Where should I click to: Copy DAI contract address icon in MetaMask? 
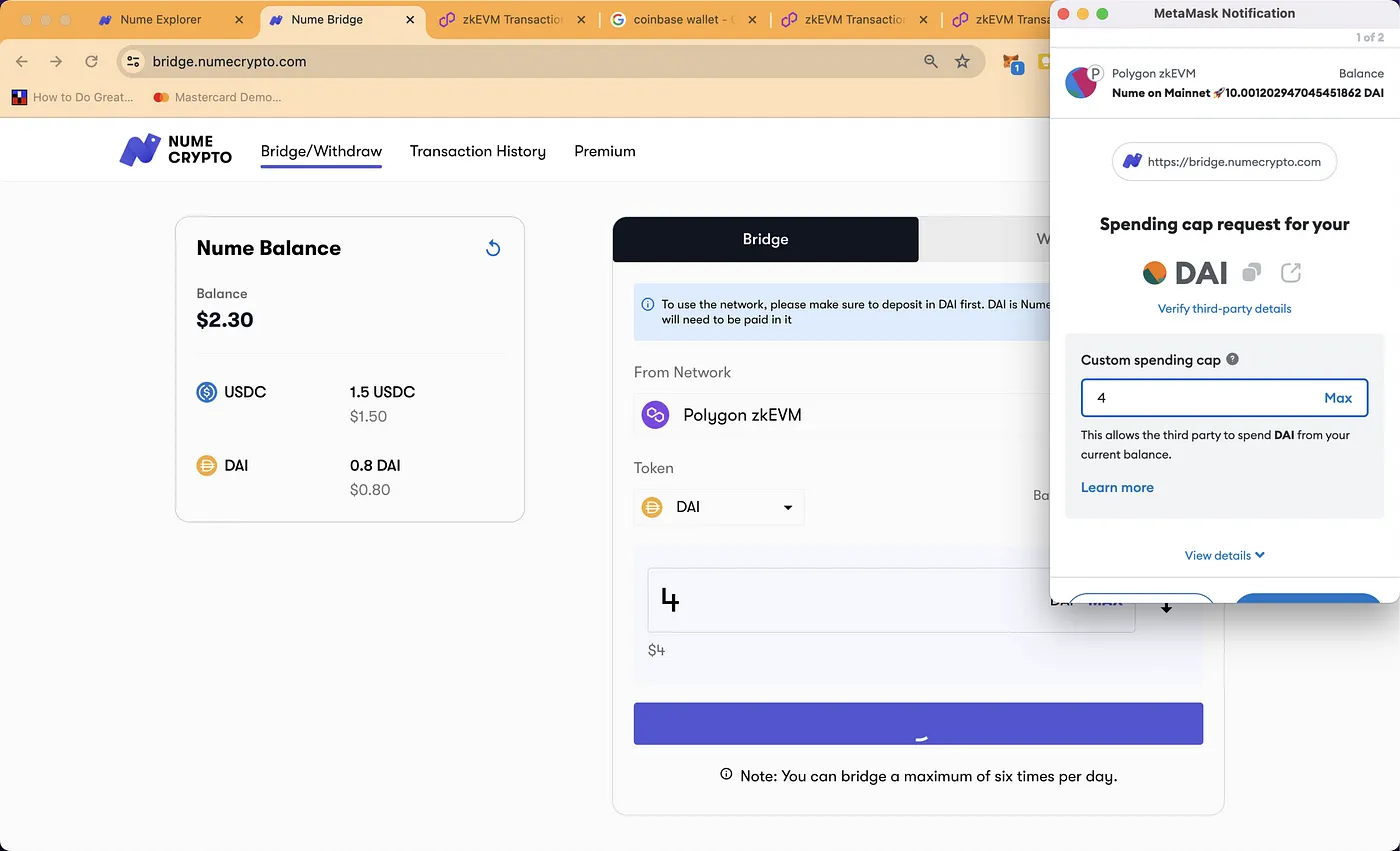point(1251,272)
